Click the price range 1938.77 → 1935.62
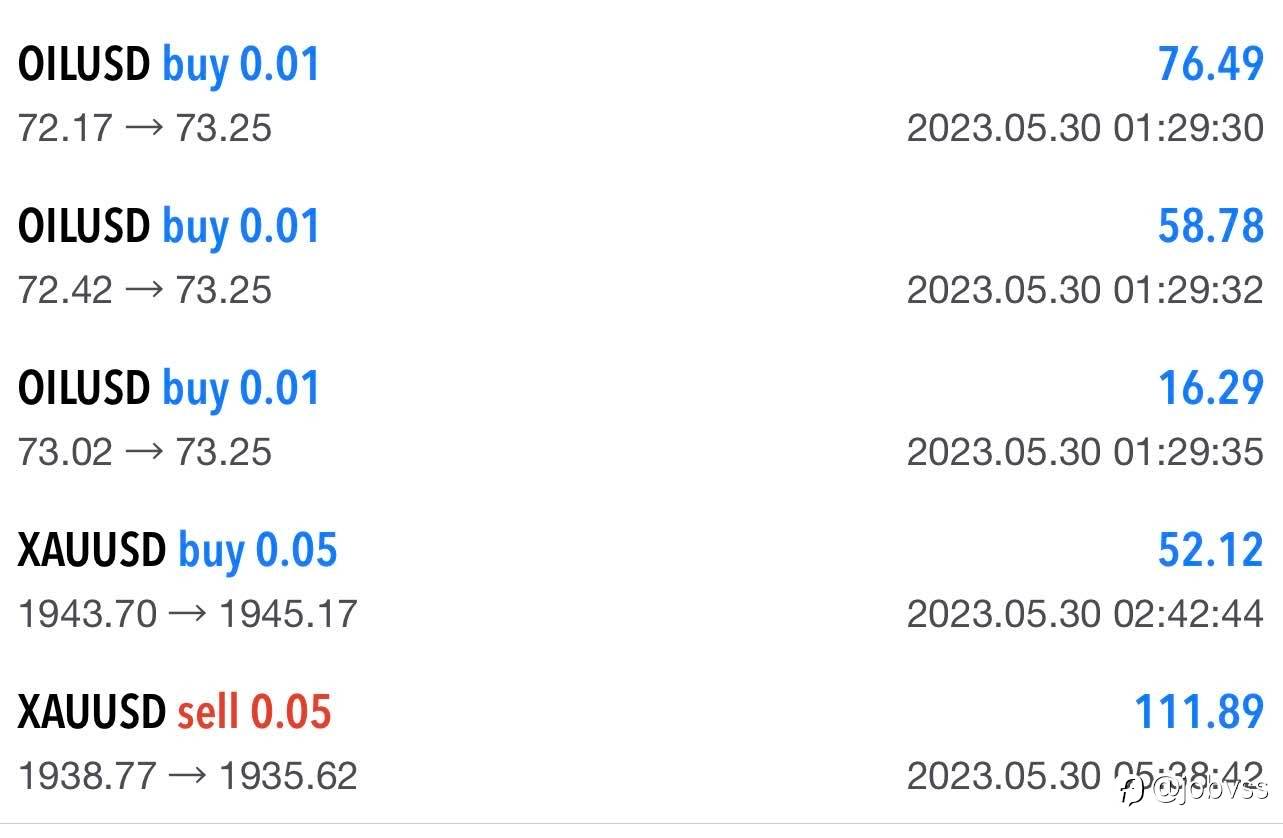The width and height of the screenshot is (1283, 838). (x=188, y=776)
